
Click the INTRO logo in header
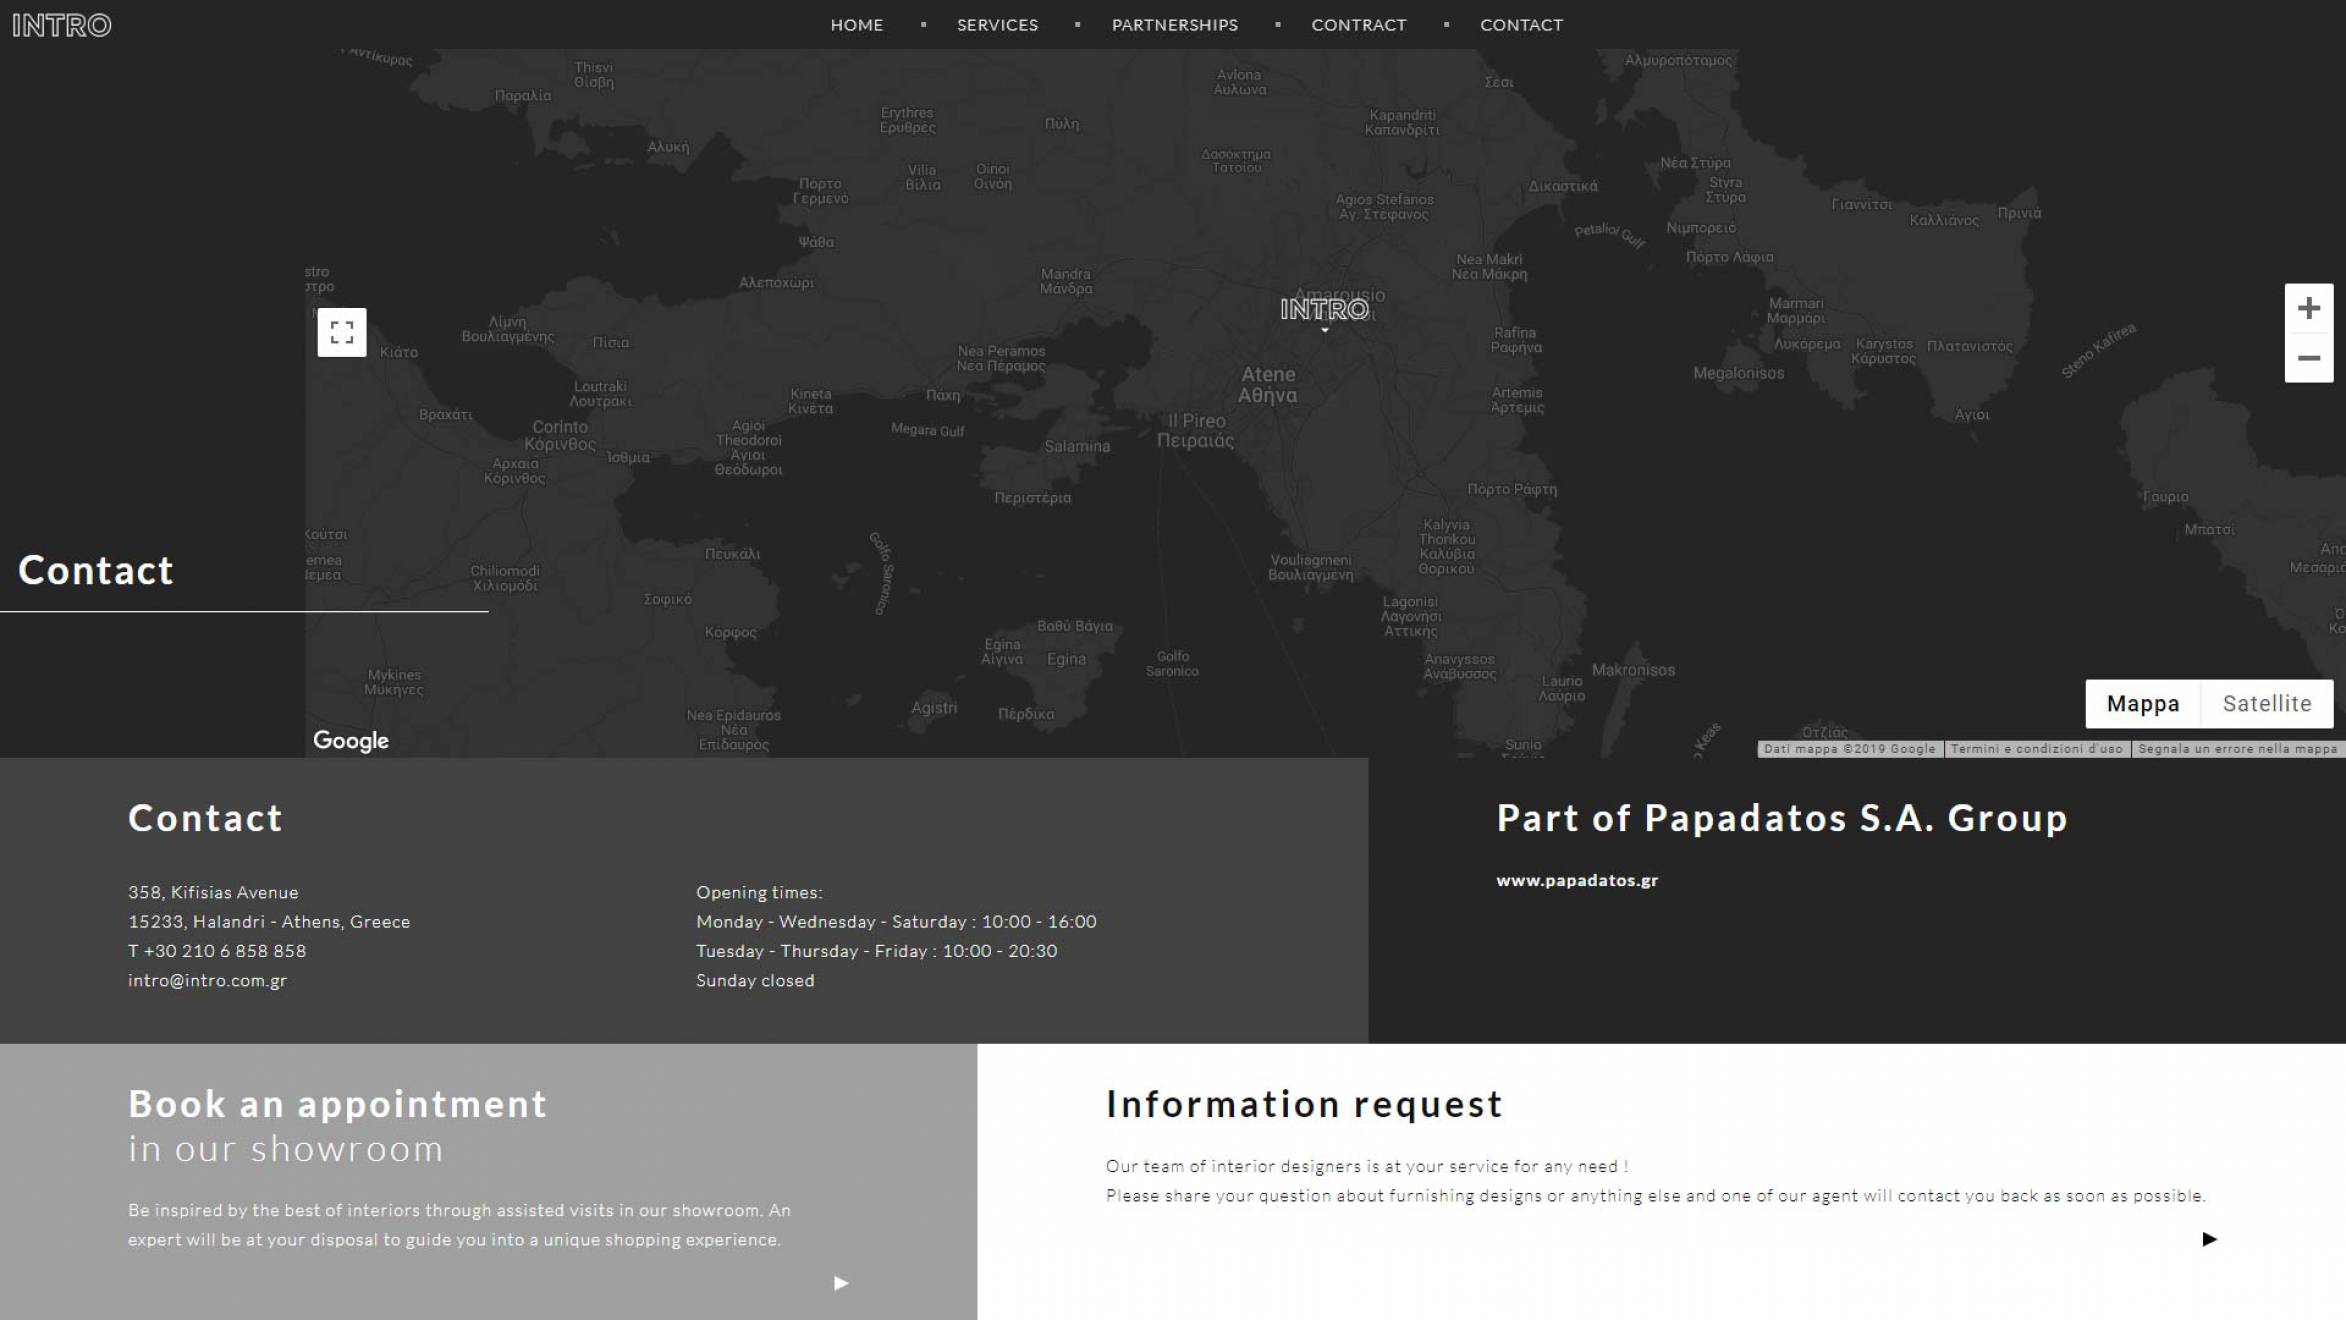click(x=61, y=25)
